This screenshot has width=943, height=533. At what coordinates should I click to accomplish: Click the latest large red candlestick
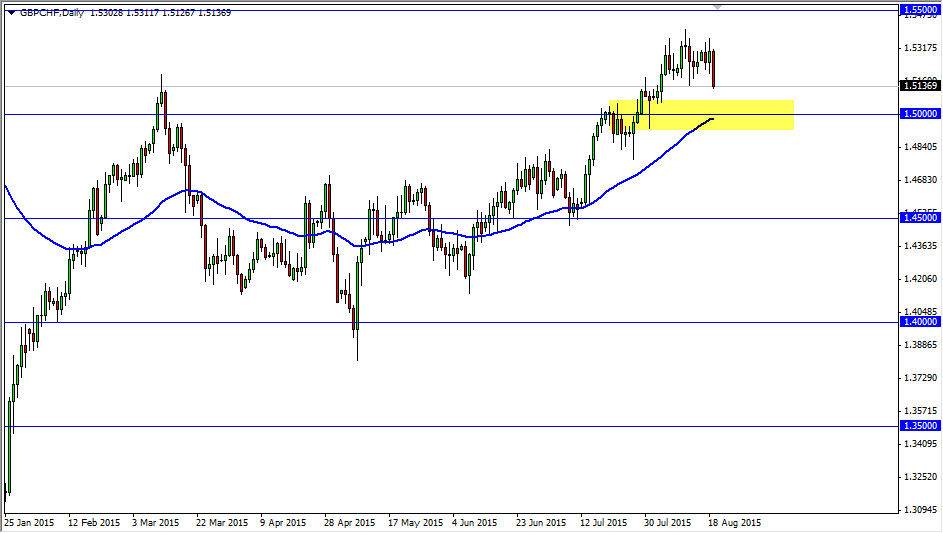pos(713,69)
